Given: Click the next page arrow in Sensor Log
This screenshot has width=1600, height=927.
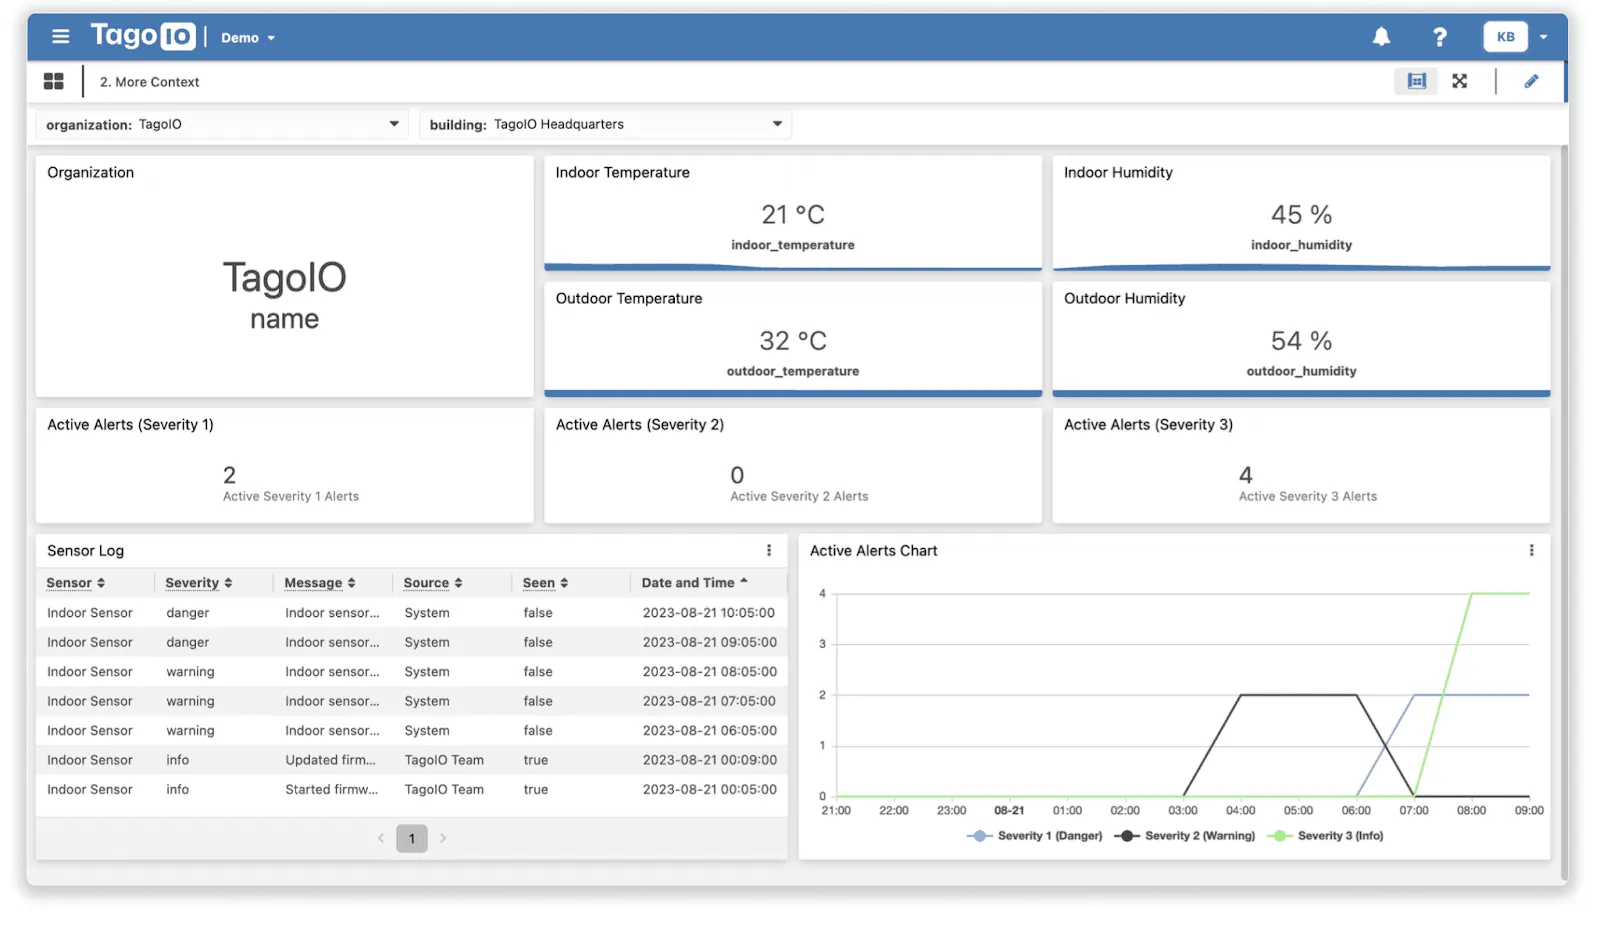Looking at the screenshot, I should (x=443, y=838).
